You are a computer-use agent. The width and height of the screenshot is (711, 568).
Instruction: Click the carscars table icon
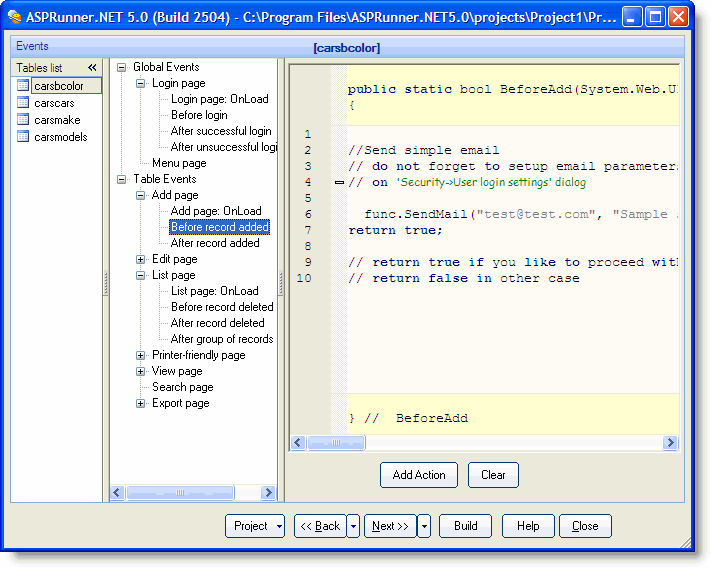tap(23, 102)
